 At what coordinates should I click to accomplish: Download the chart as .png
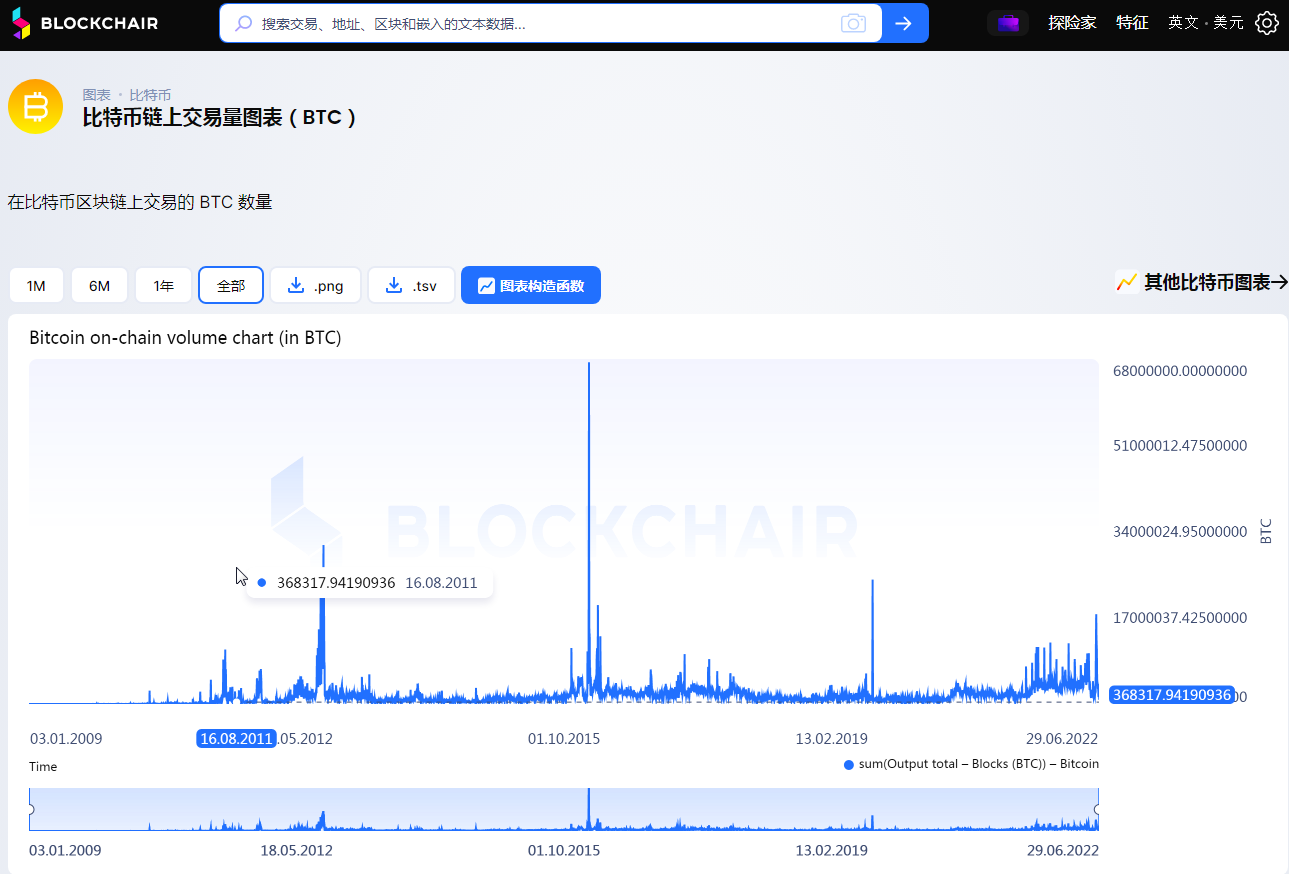(x=315, y=286)
